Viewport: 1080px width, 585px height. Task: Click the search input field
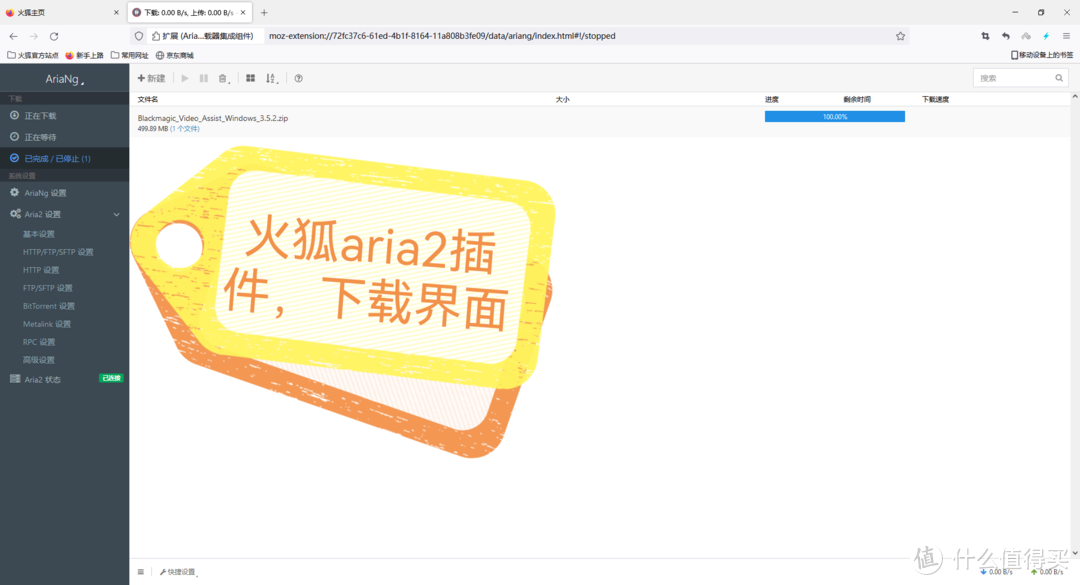(1010, 77)
